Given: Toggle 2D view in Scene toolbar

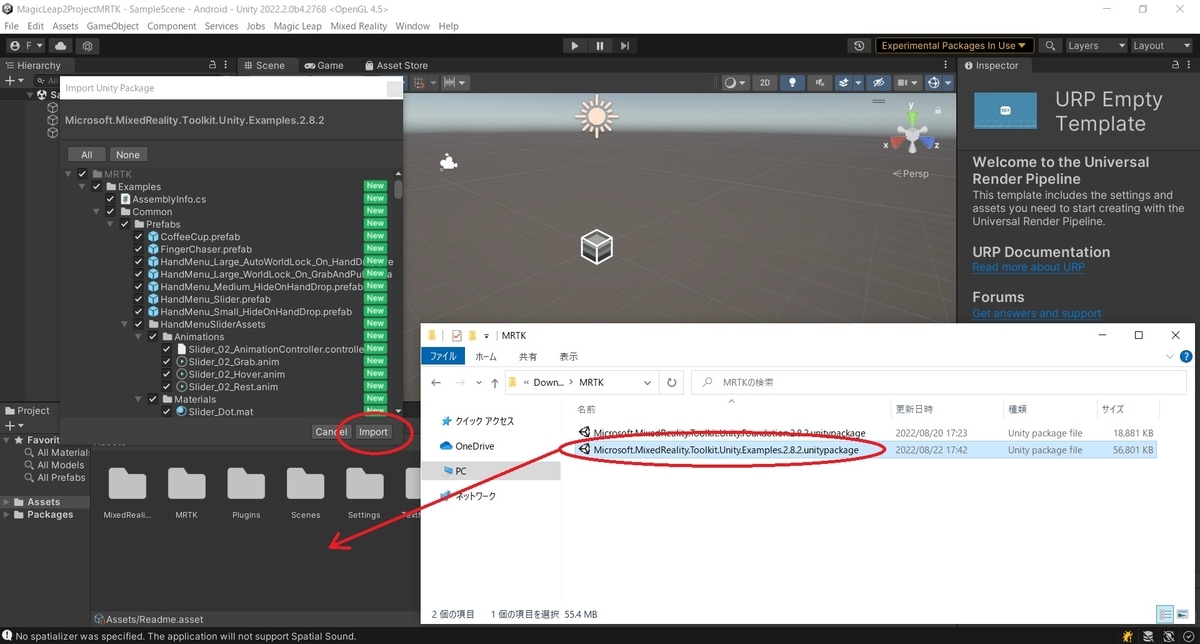Looking at the screenshot, I should (764, 83).
